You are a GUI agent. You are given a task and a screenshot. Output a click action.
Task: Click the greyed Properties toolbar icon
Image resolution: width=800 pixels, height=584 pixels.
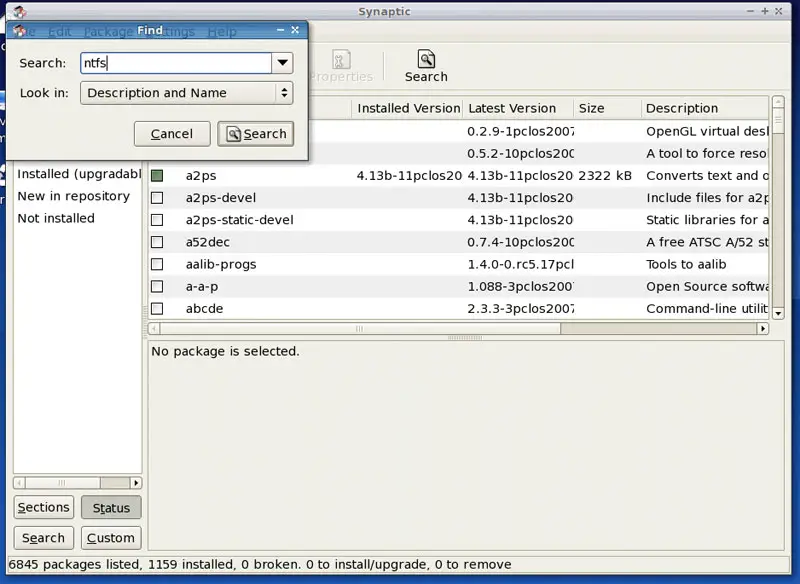click(x=341, y=66)
